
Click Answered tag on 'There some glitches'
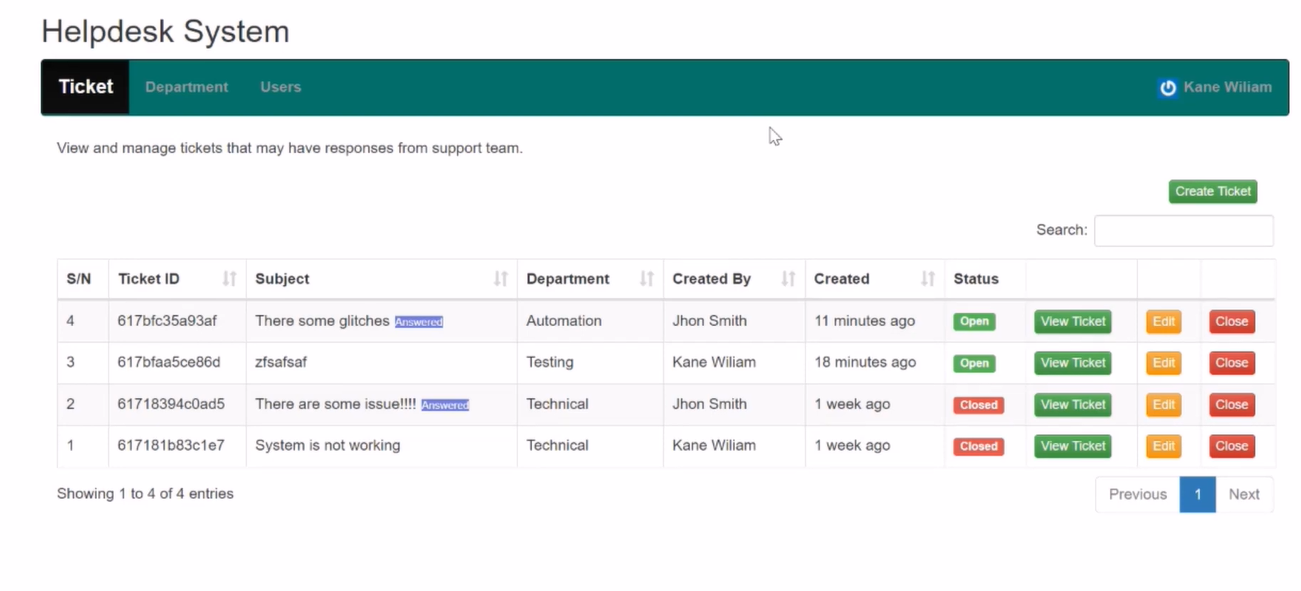[419, 322]
